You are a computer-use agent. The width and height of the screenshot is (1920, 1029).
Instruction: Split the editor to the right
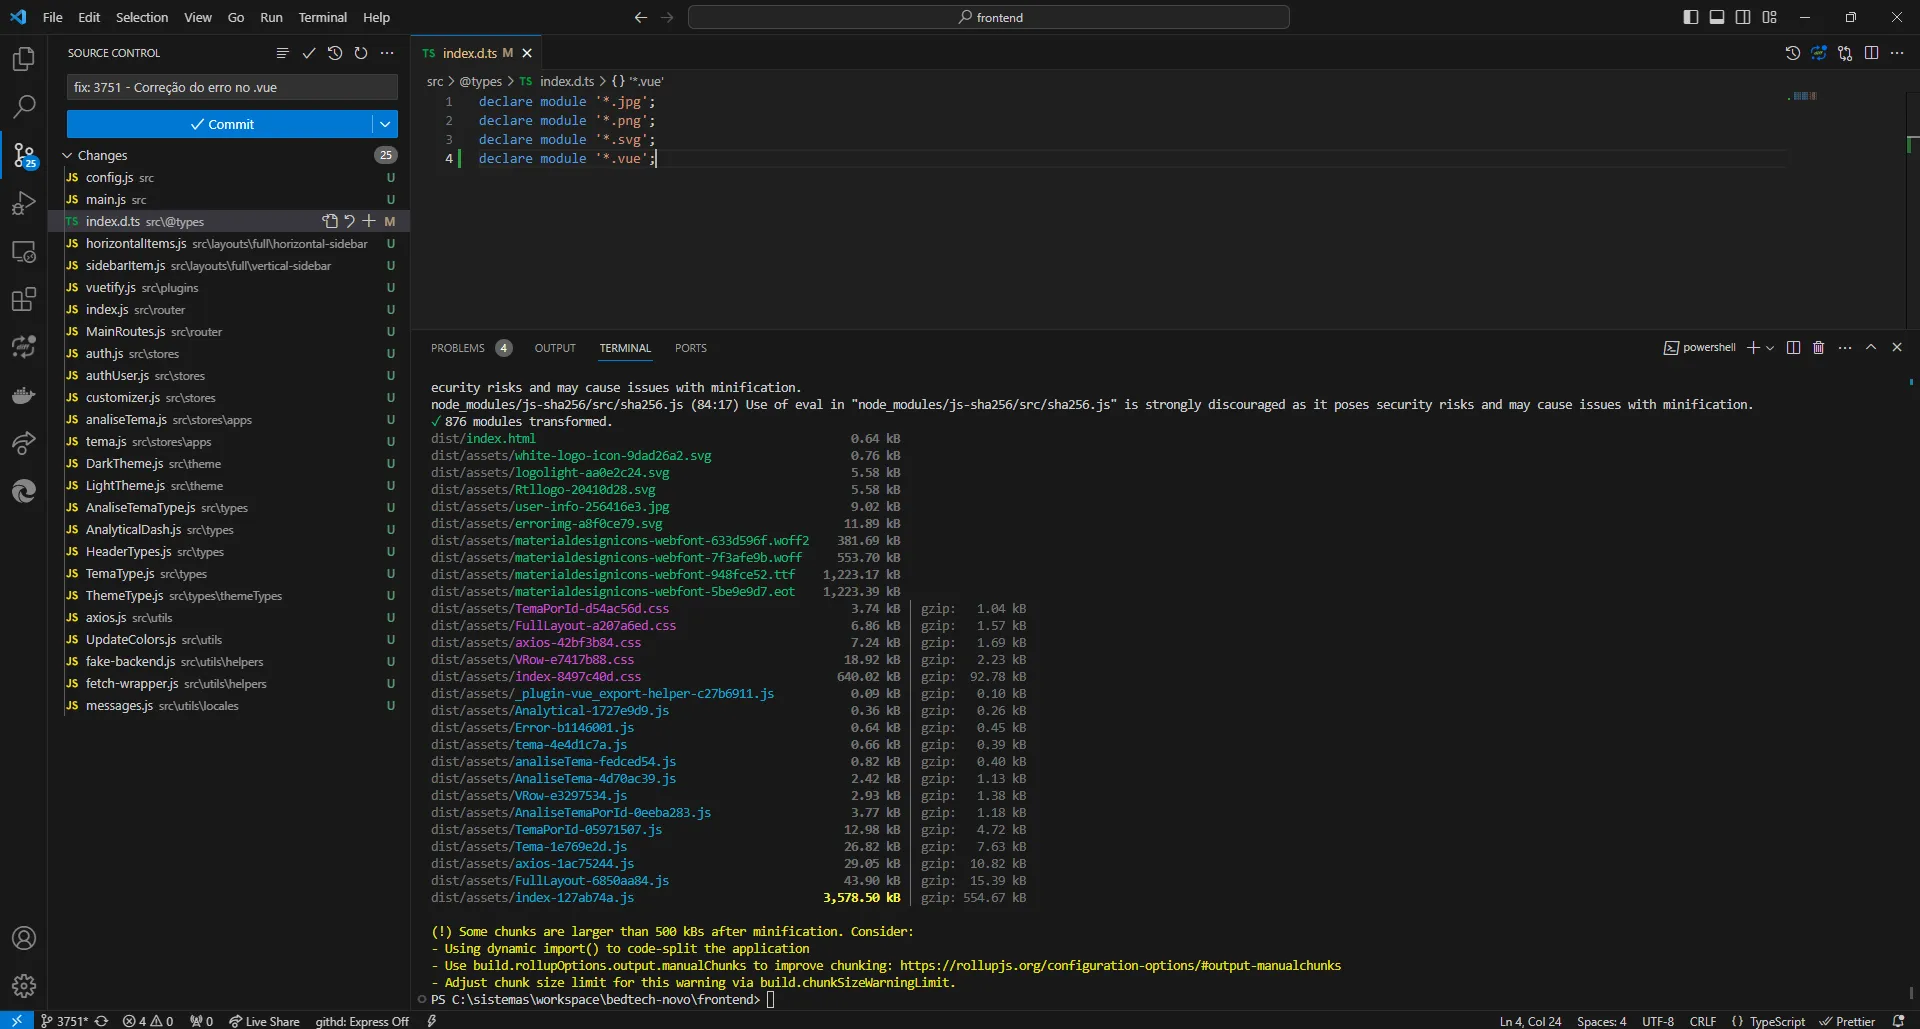pyautogui.click(x=1871, y=53)
